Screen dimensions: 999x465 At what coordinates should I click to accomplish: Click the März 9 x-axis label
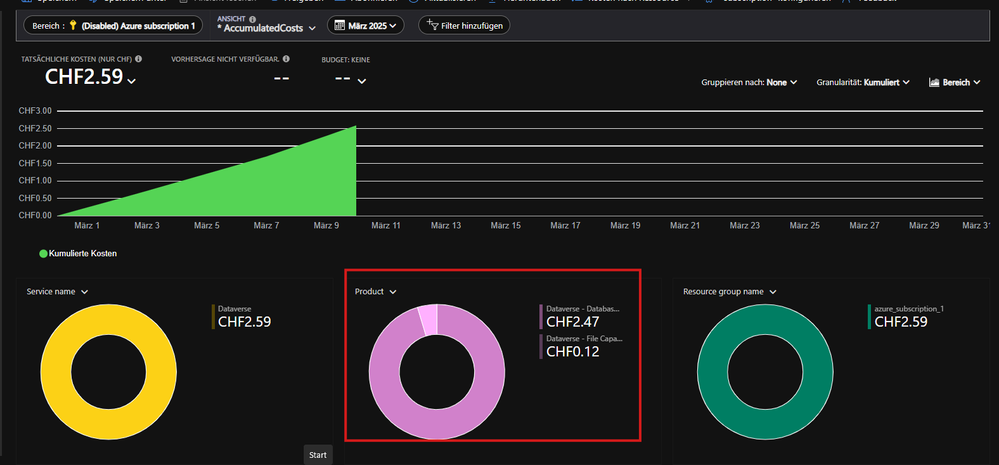click(327, 225)
